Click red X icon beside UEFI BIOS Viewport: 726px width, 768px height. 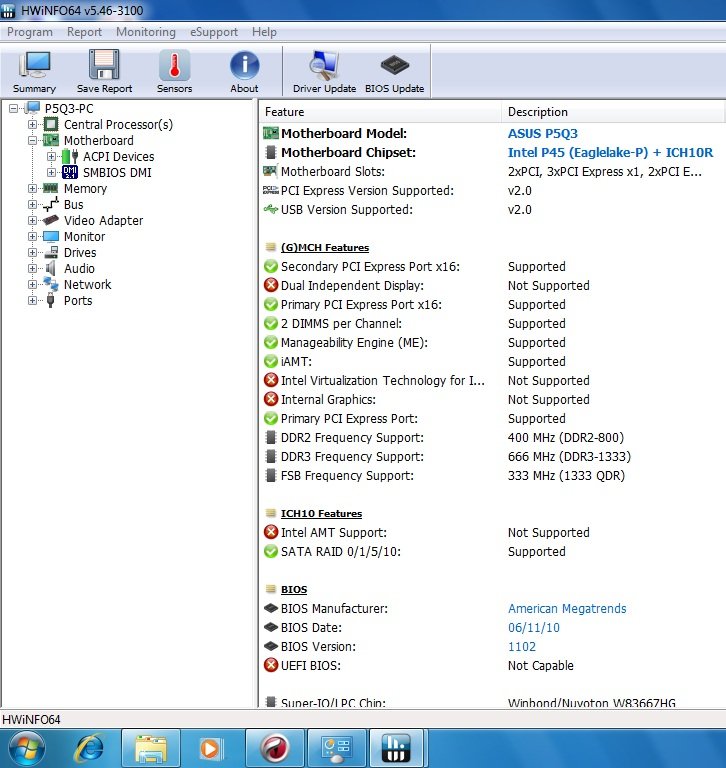(x=270, y=665)
